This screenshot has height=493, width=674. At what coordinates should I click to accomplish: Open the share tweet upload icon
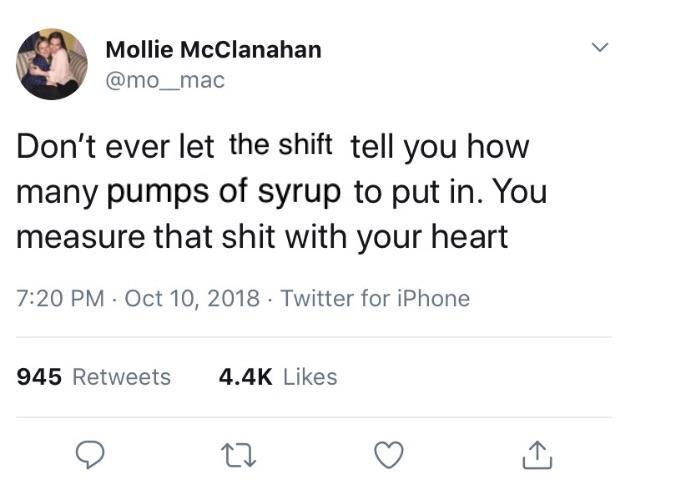coord(536,455)
